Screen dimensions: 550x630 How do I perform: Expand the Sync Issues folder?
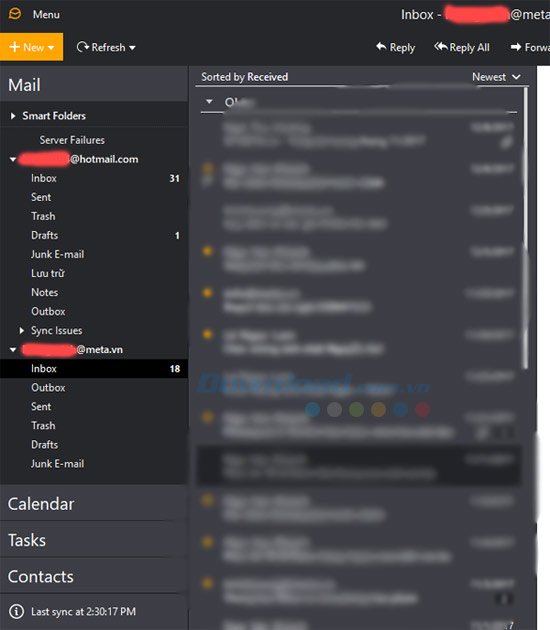pyautogui.click(x=22, y=331)
